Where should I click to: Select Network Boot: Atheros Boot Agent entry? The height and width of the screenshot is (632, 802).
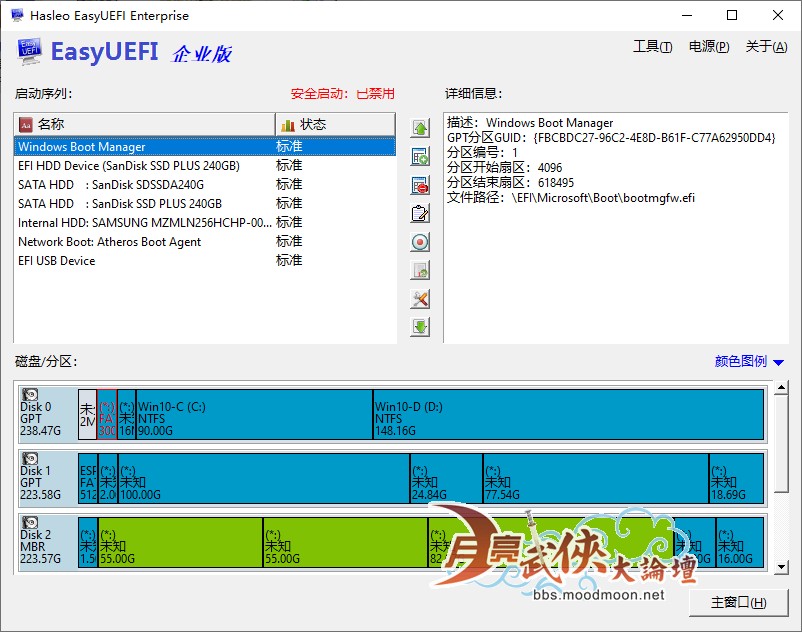[205, 241]
